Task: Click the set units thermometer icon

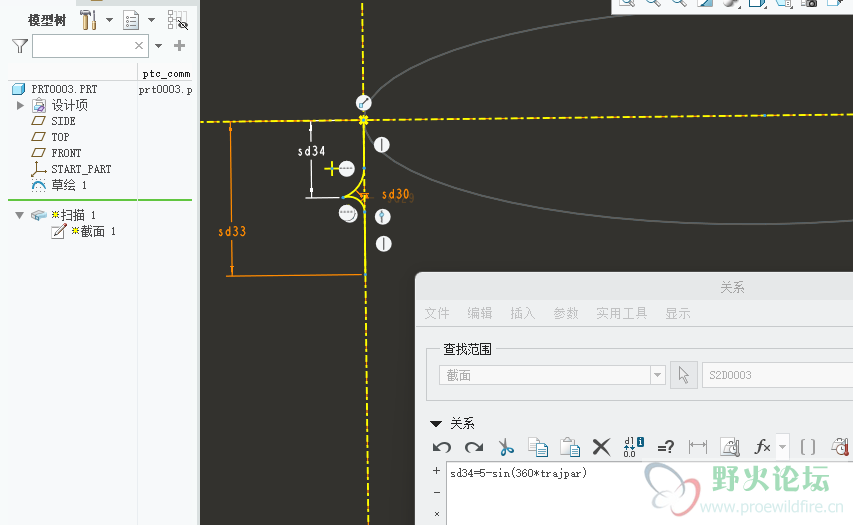Action: point(730,447)
